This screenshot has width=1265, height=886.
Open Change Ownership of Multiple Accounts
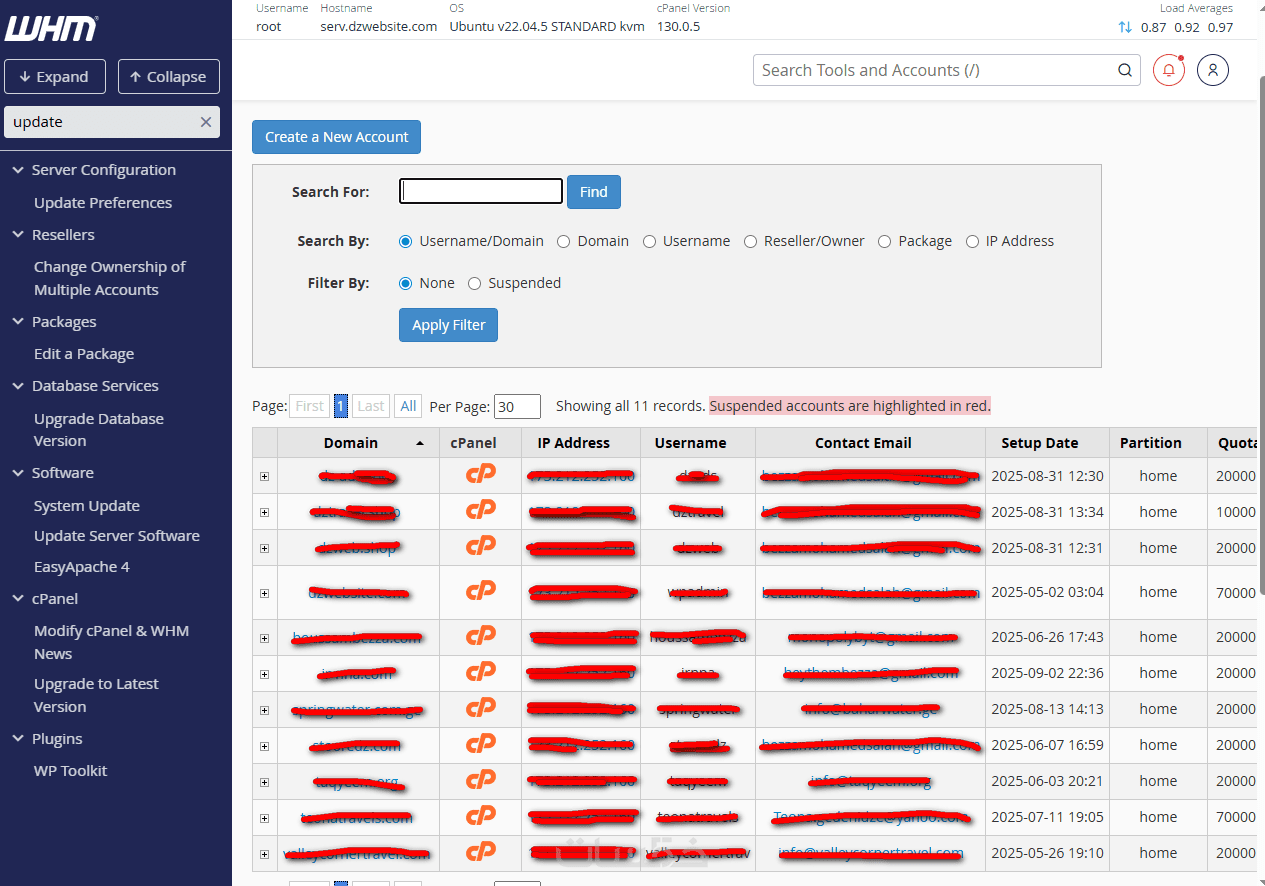tap(110, 278)
